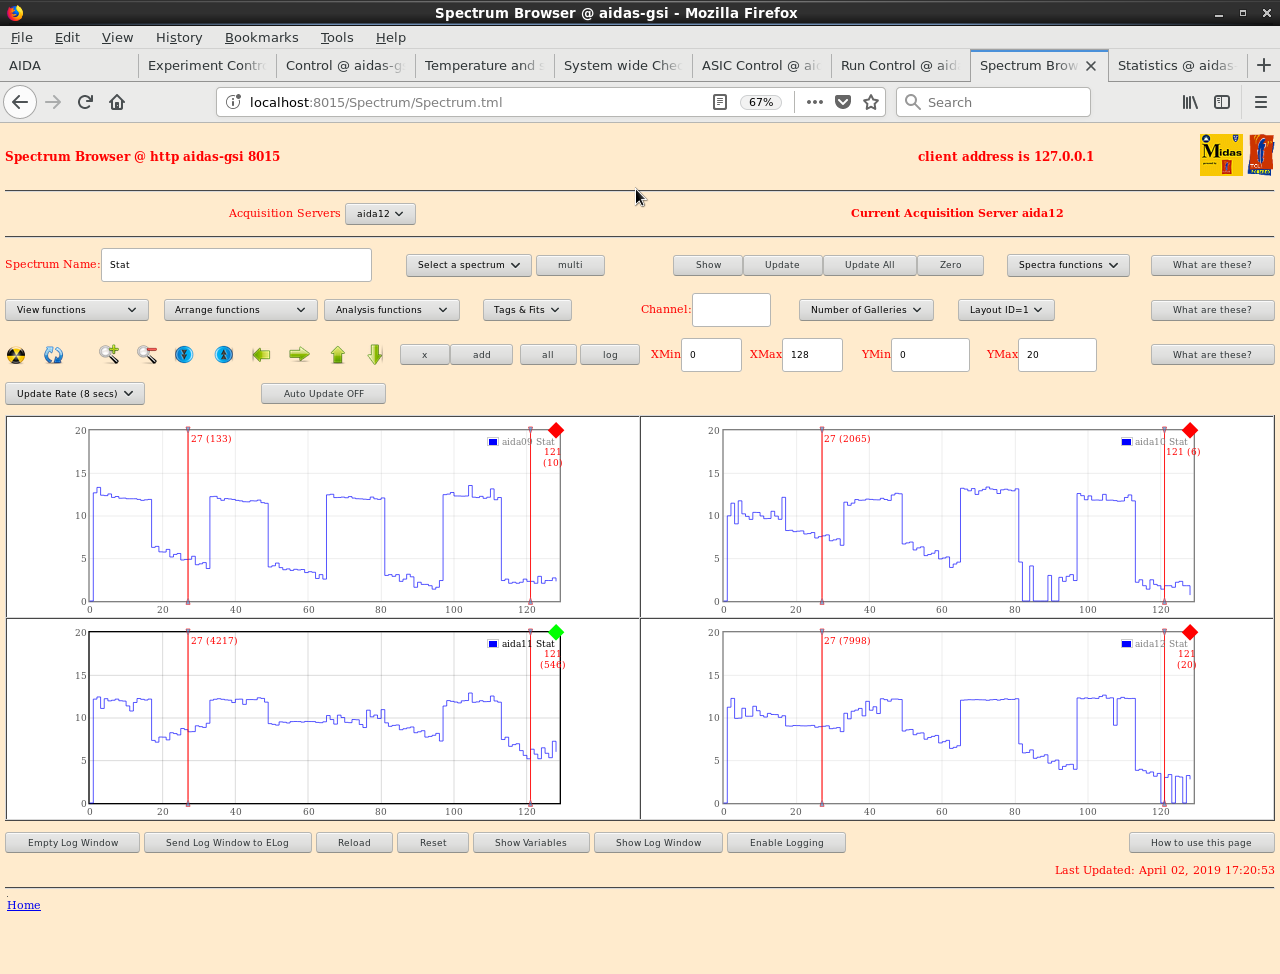Click the radiation symbol icon
Viewport: 1280px width, 974px height.
pos(16,355)
